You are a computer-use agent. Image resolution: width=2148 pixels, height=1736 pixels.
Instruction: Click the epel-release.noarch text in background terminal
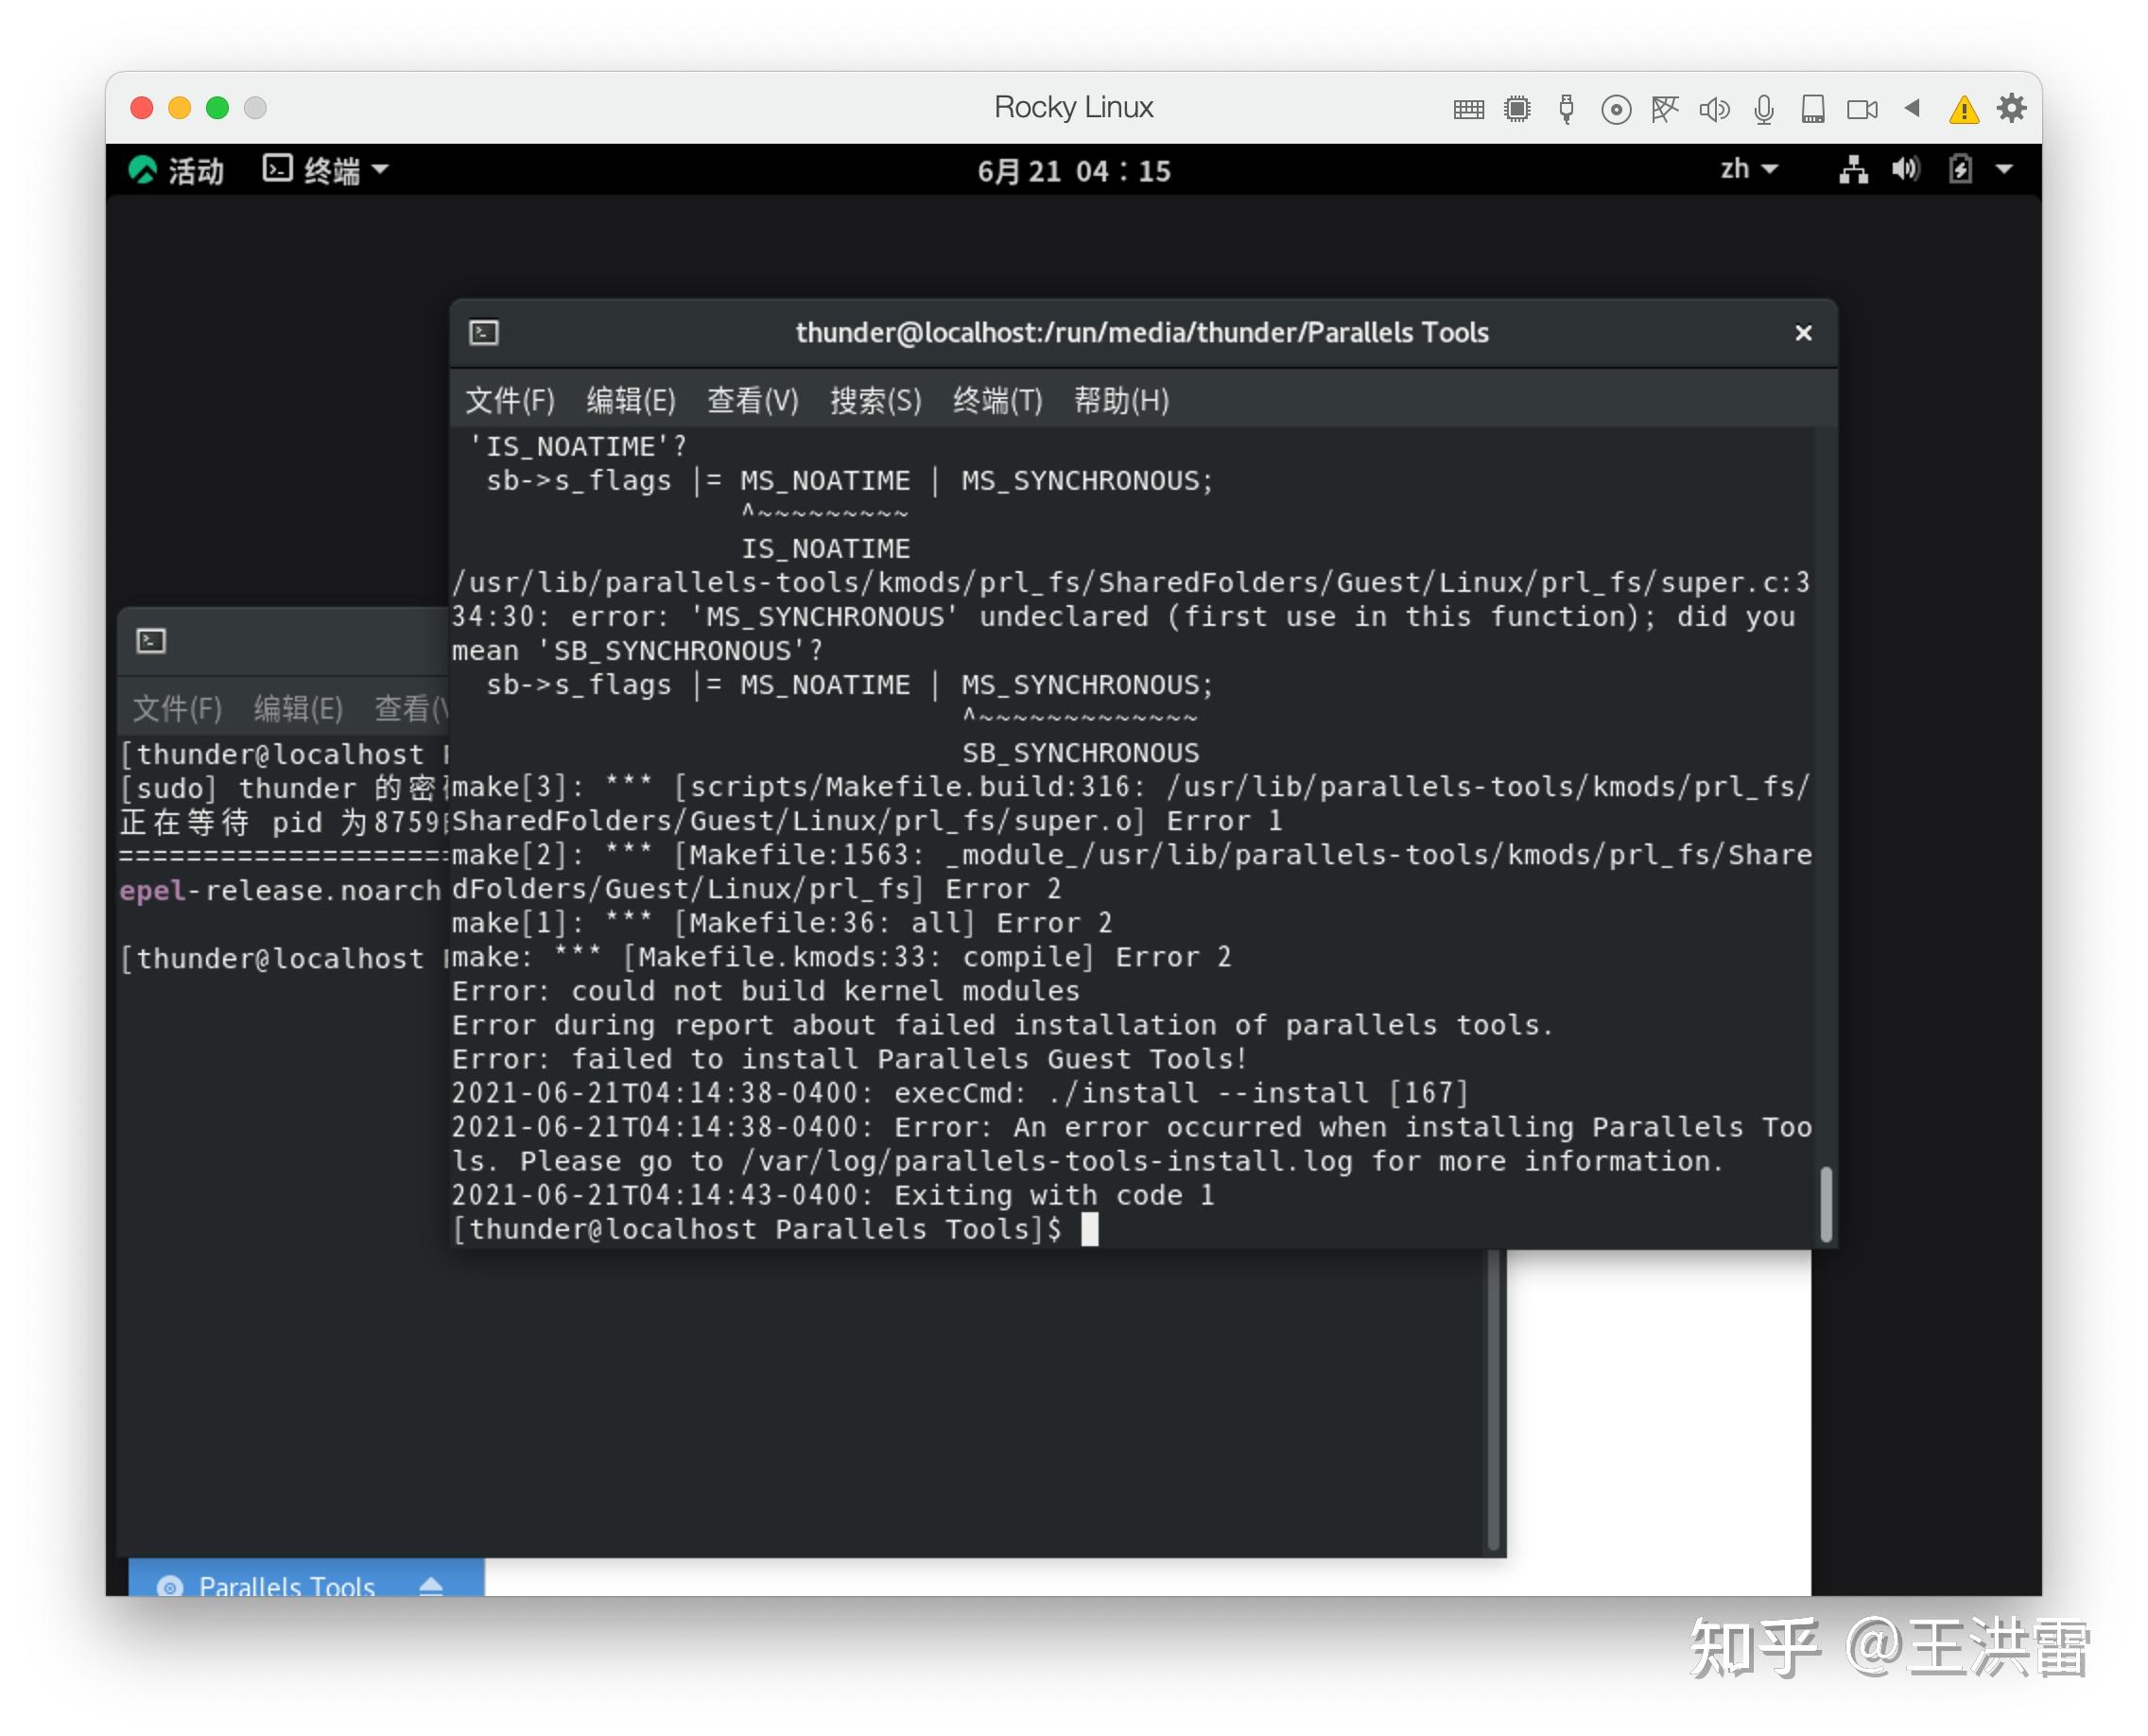[x=280, y=890]
